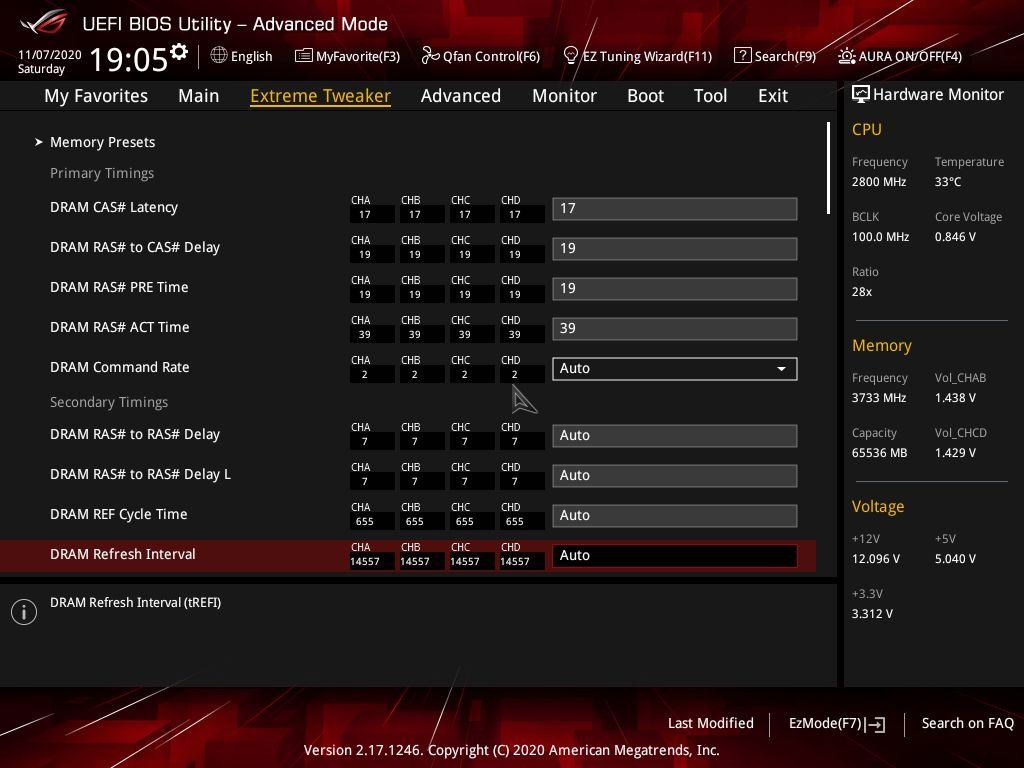
Task: Open the DRAM Command Rate dropdown
Action: point(675,368)
